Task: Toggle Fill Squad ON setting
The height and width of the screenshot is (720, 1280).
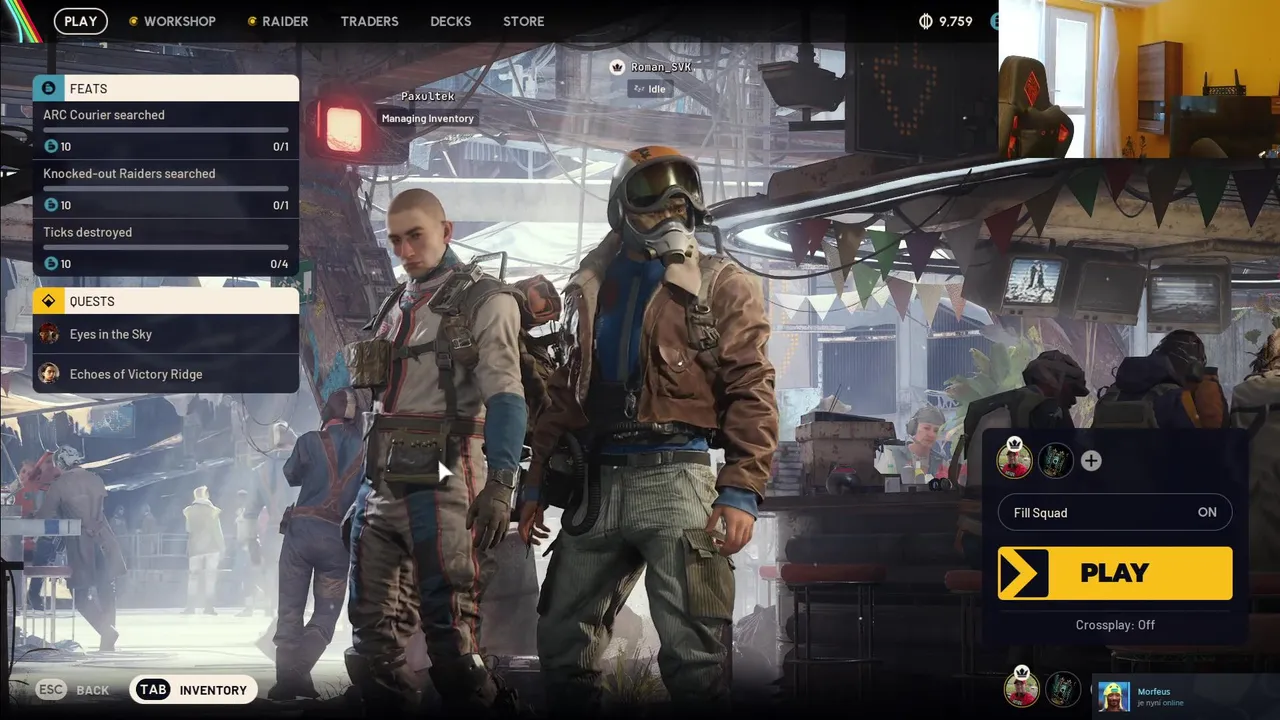Action: tap(1115, 512)
